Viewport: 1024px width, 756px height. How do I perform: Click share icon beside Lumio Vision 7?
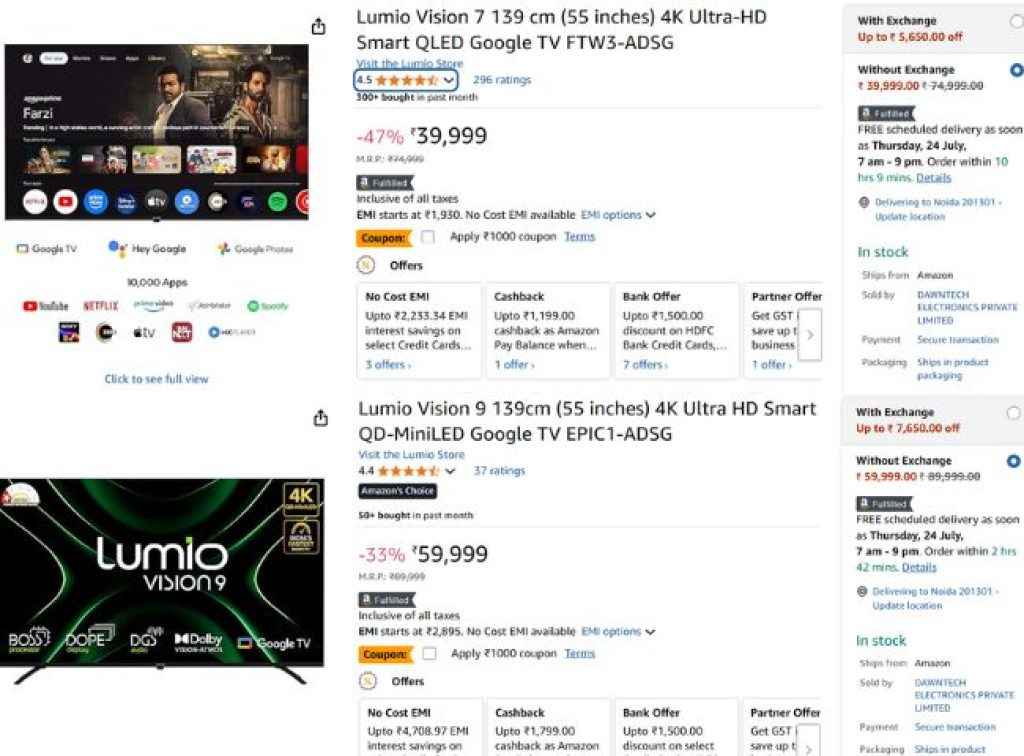(318, 27)
